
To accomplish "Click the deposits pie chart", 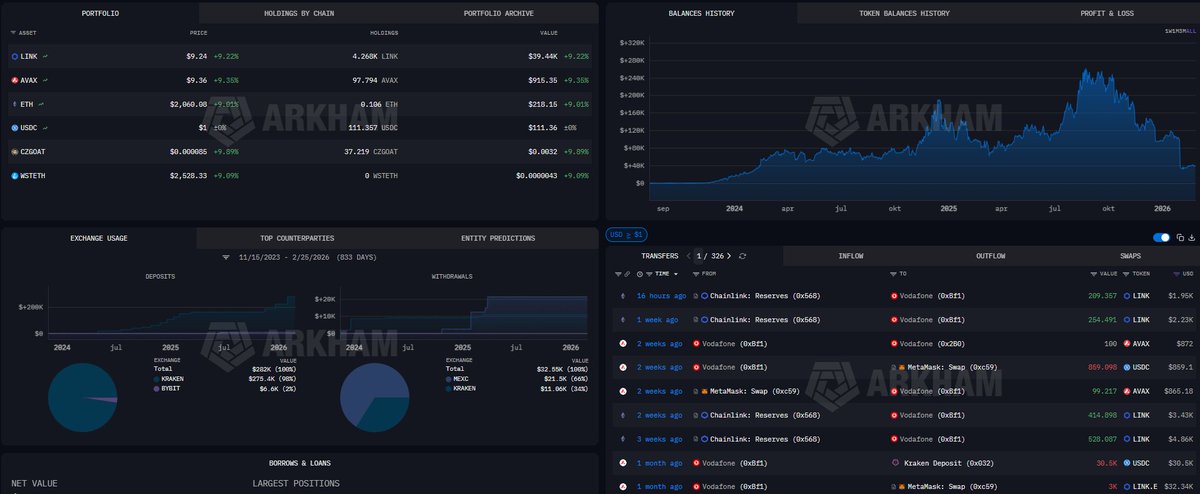I will tap(82, 397).
